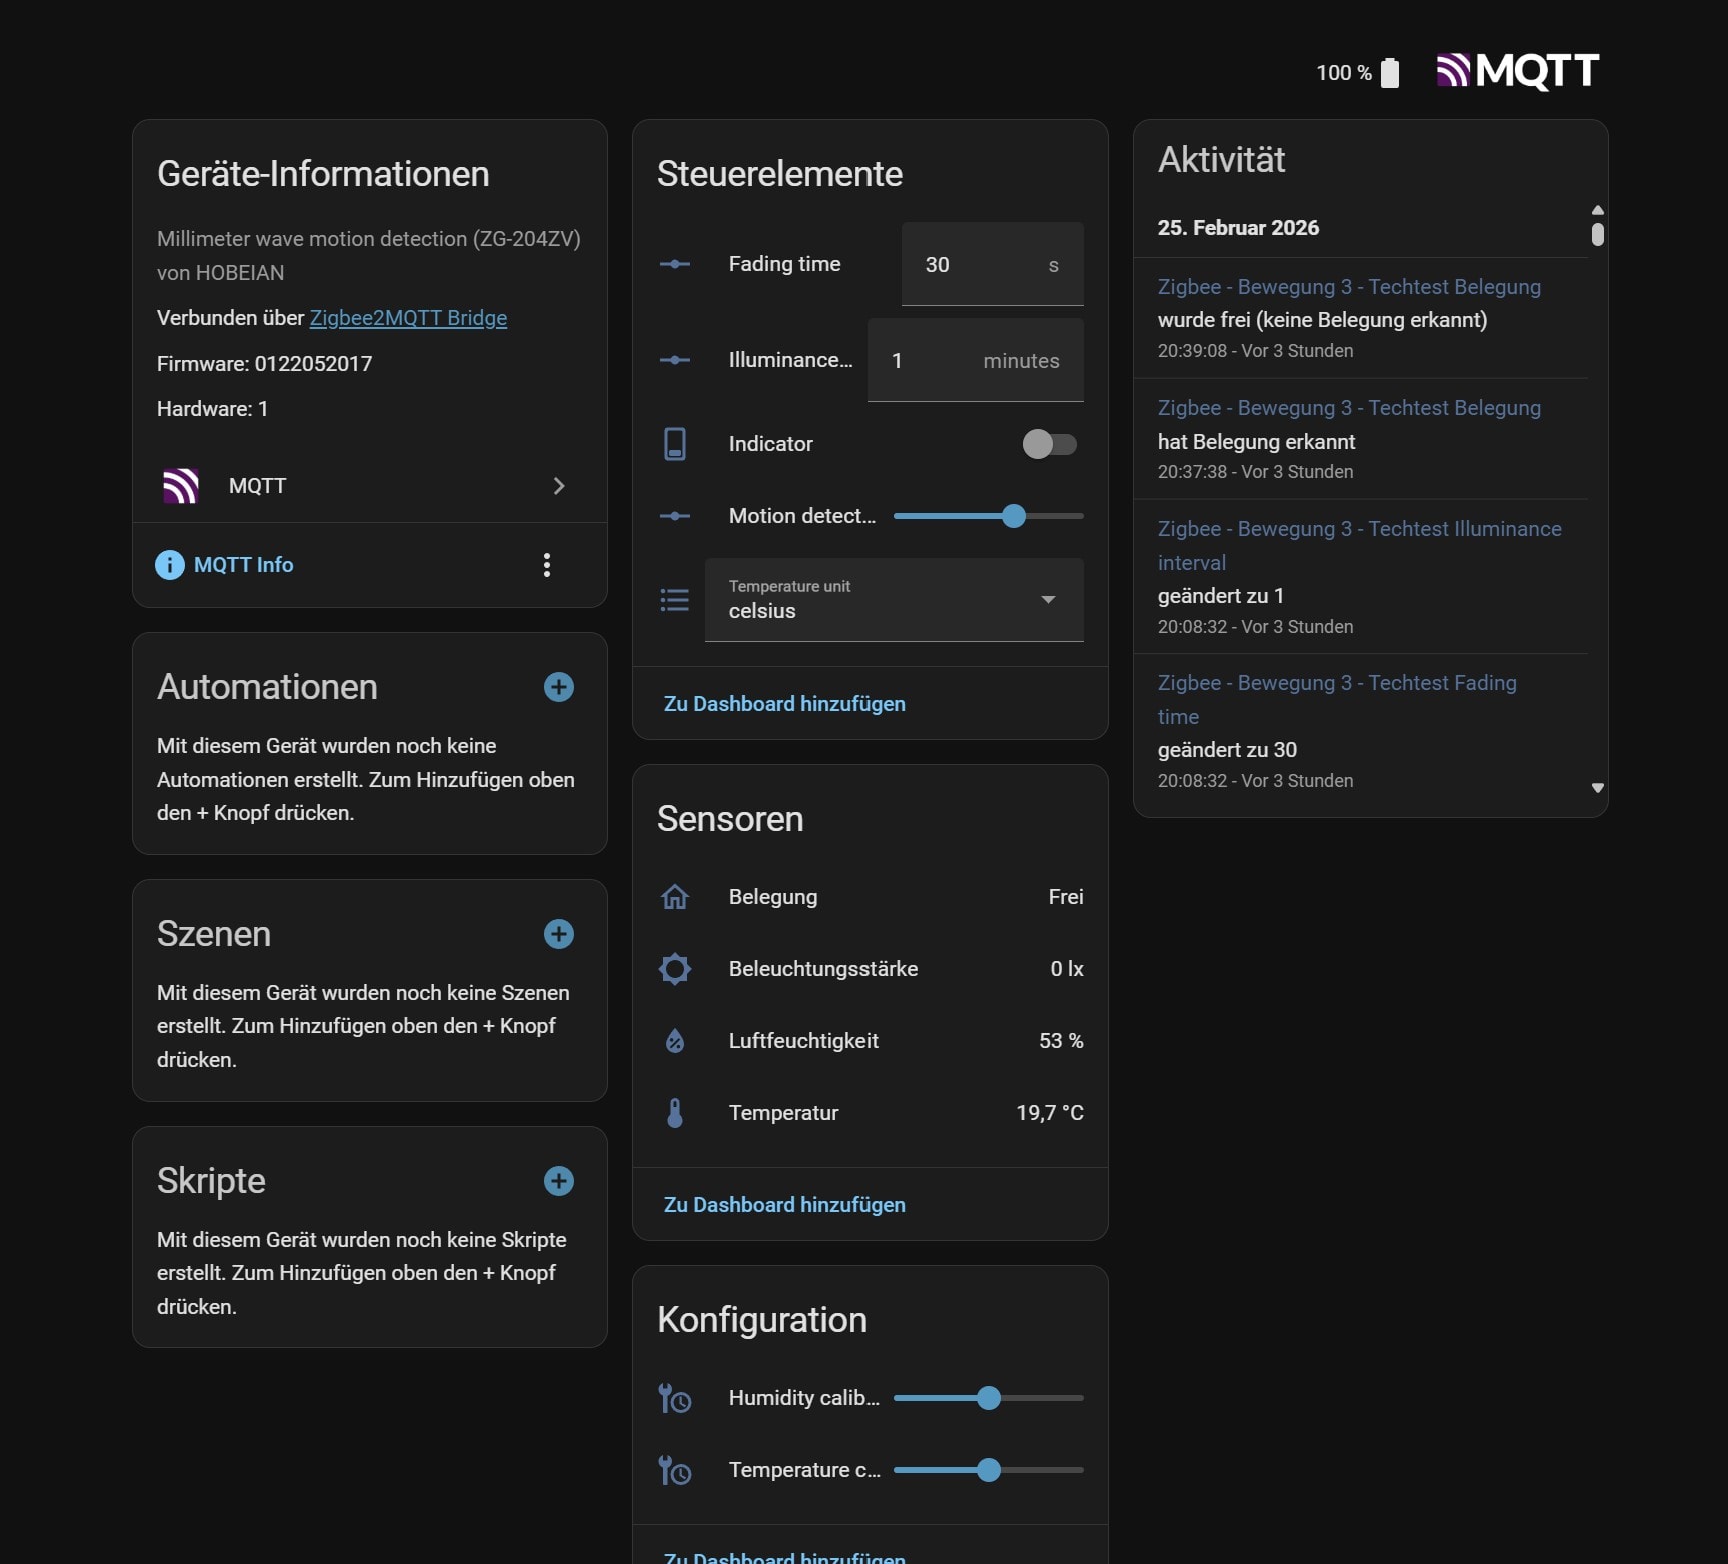Open the Zigbee2MQTT Bridge link
Viewport: 1728px width, 1564px height.
pos(408,318)
